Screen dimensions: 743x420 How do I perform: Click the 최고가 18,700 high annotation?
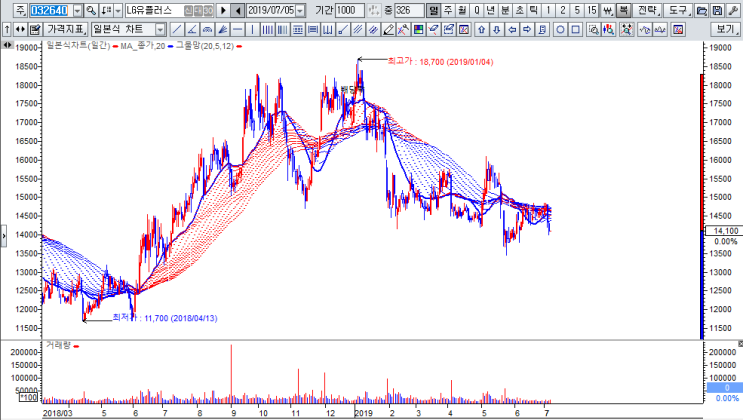click(440, 62)
